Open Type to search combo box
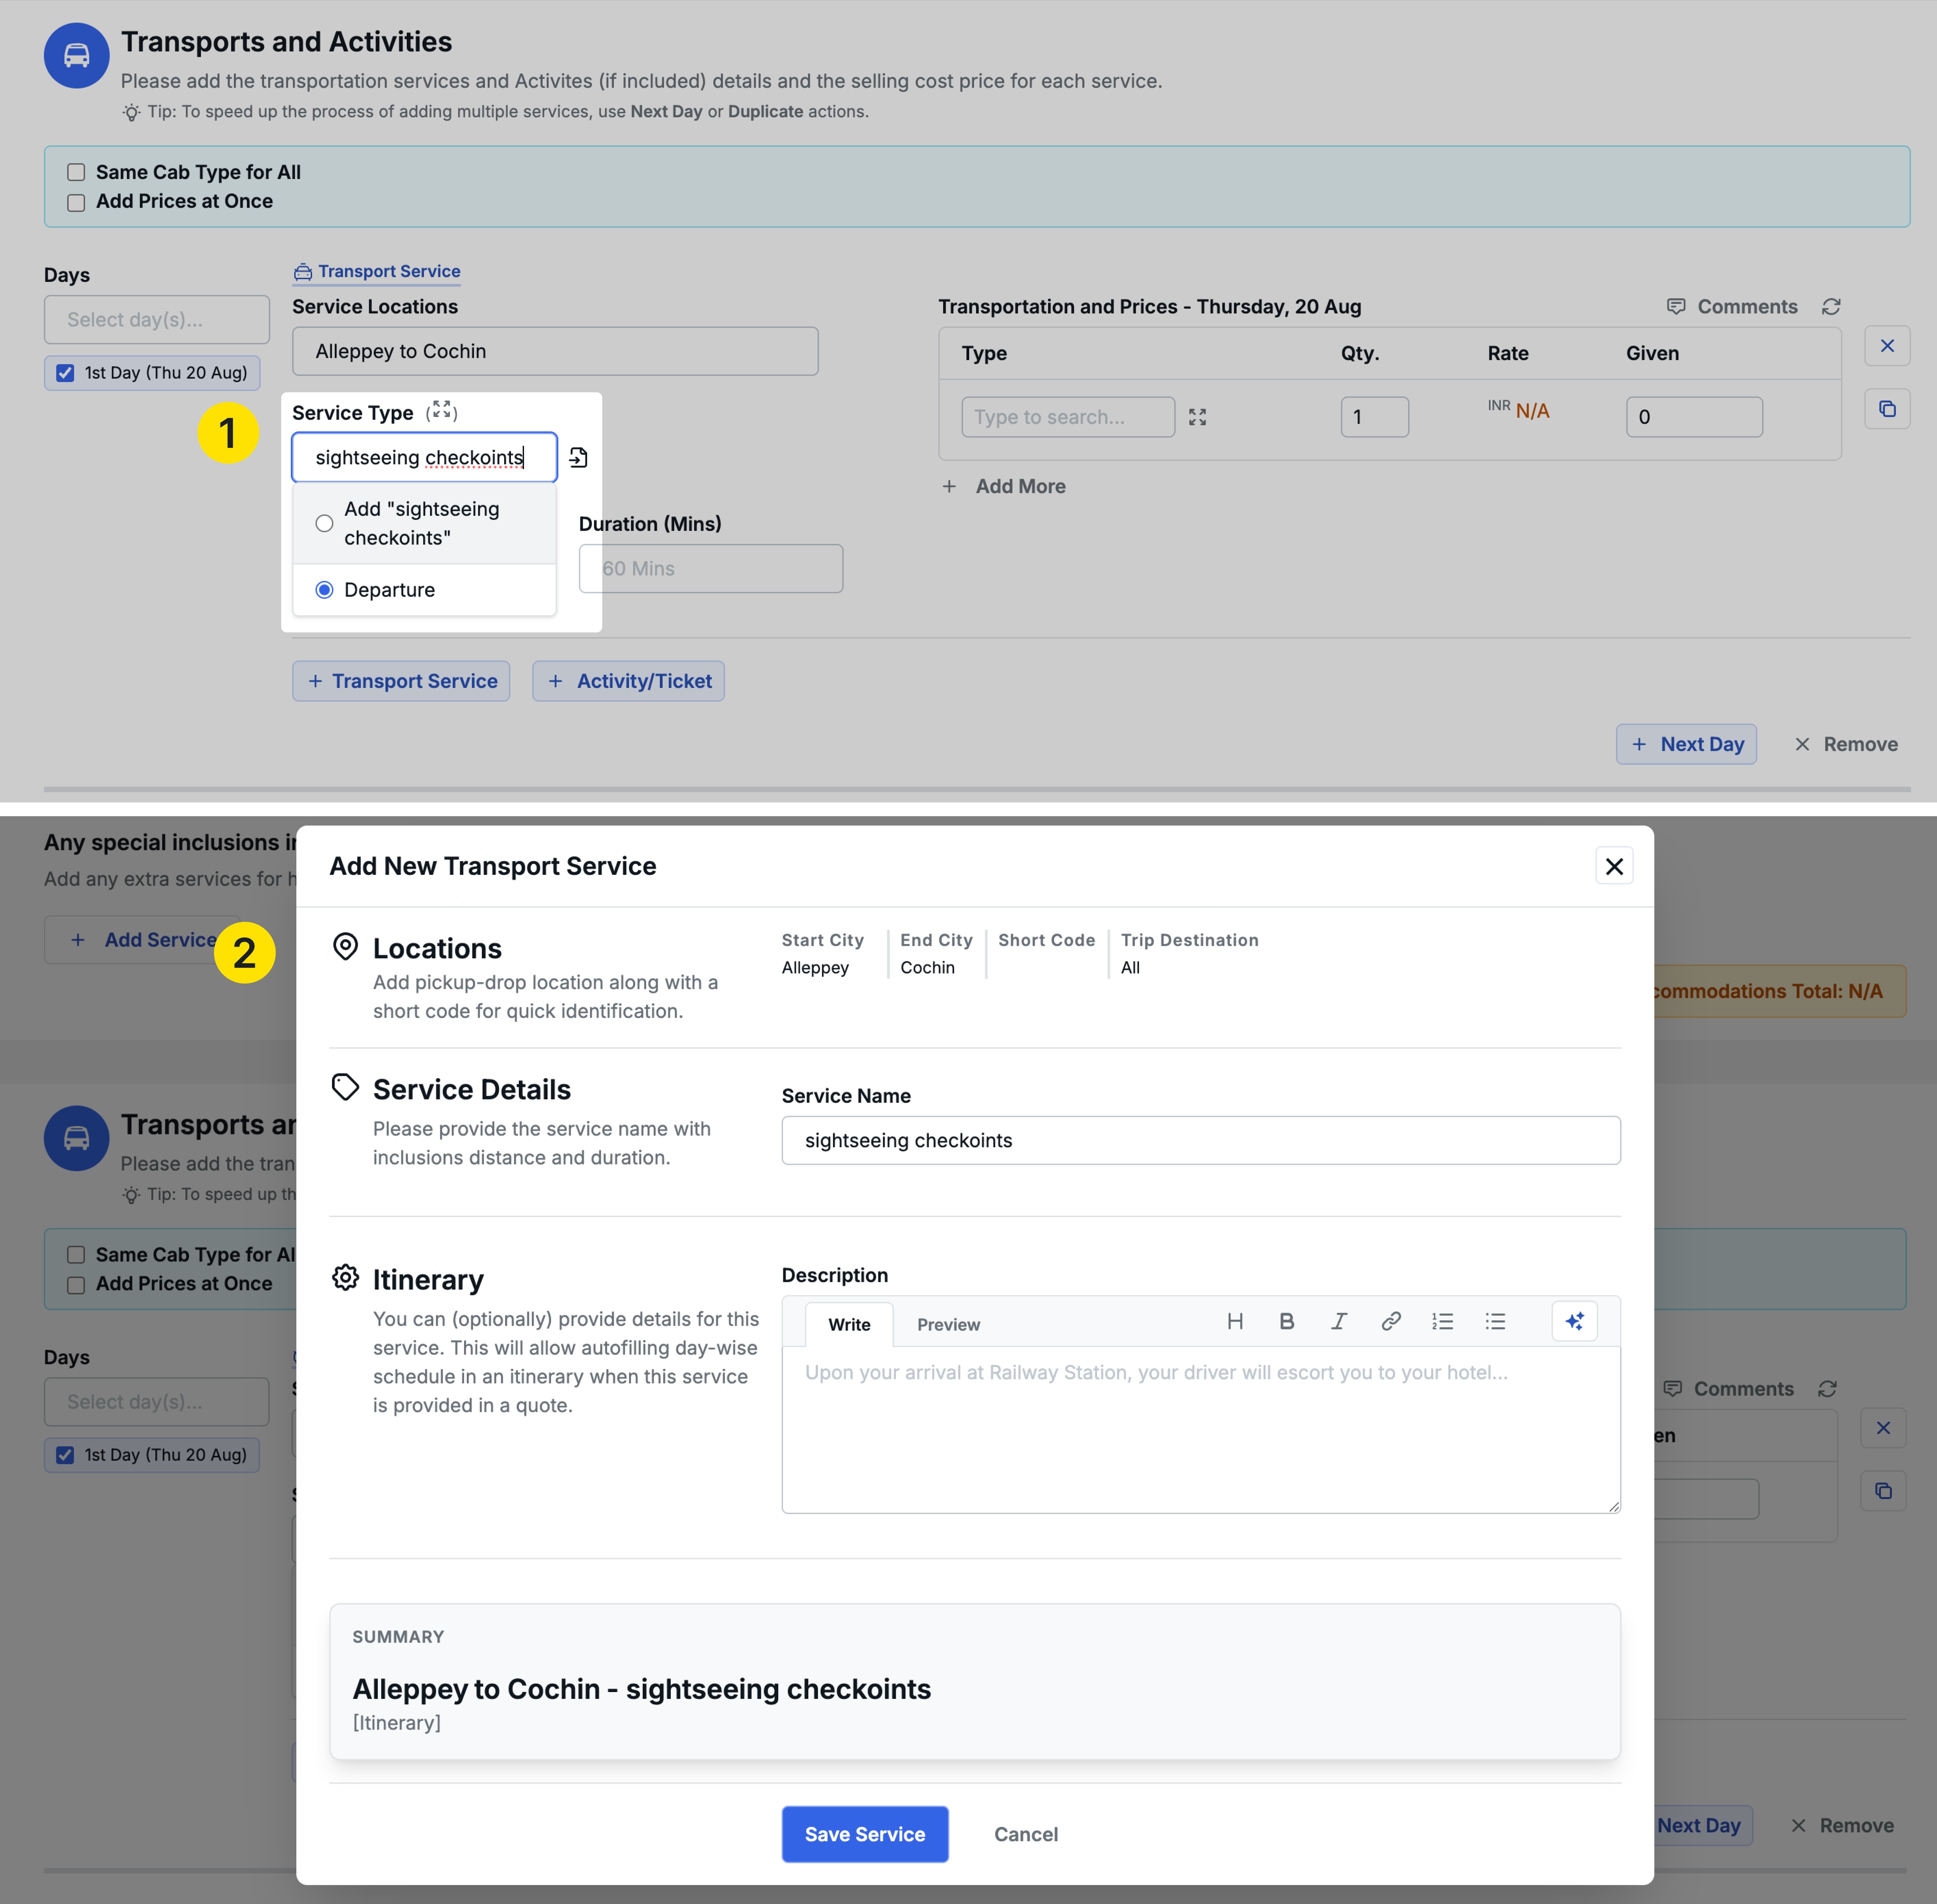 tap(1068, 417)
